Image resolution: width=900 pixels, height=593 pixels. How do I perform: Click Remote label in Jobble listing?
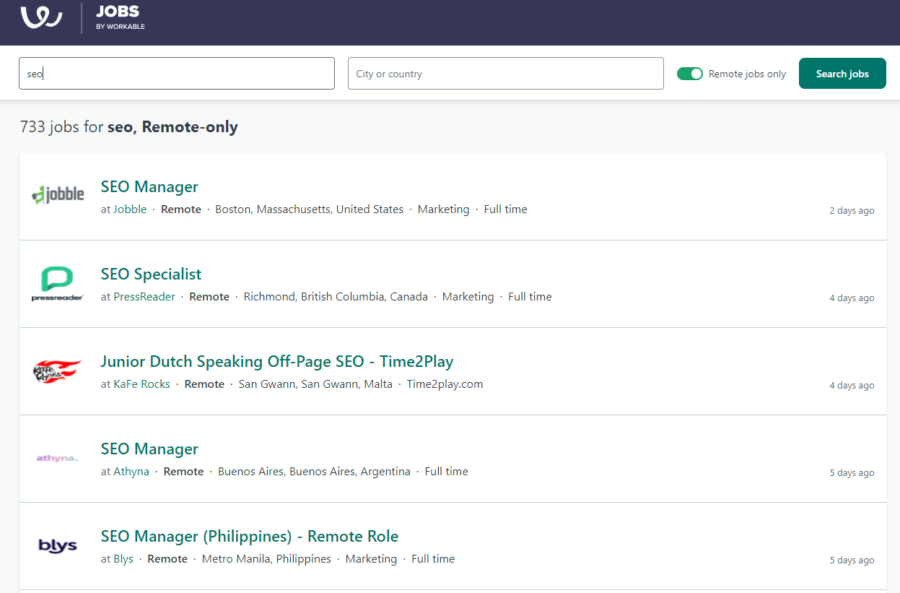pyautogui.click(x=181, y=210)
